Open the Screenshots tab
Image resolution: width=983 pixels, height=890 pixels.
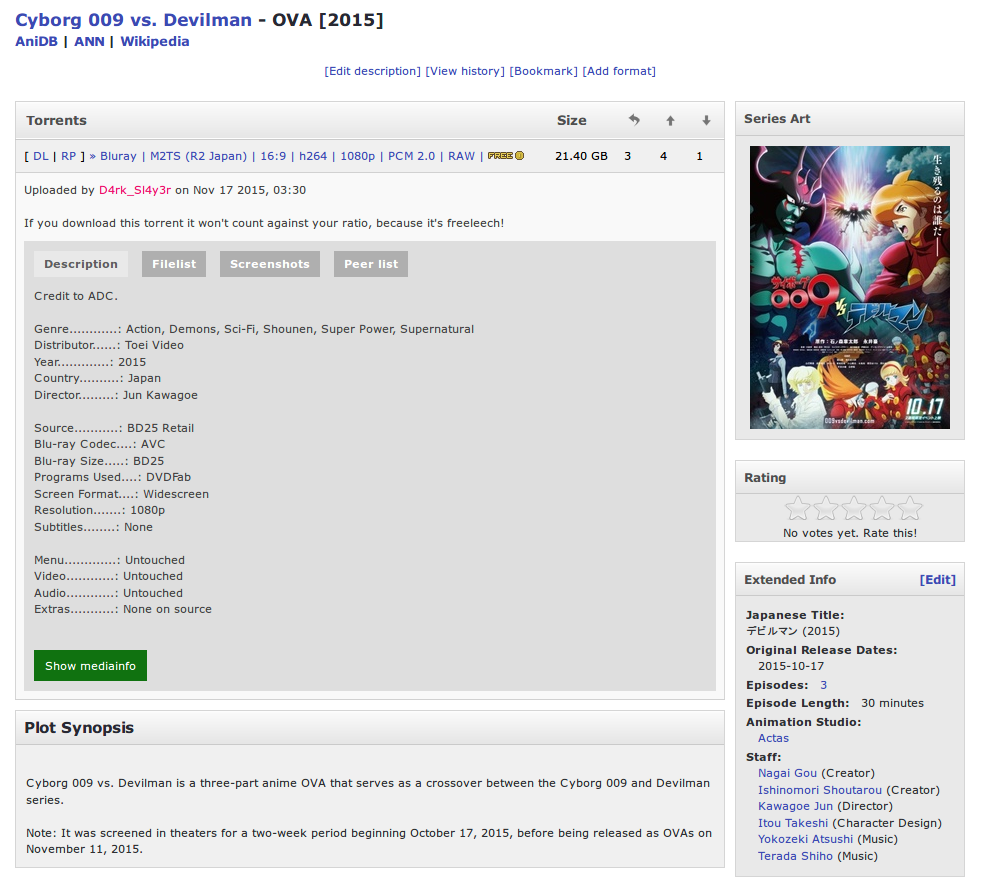(270, 264)
